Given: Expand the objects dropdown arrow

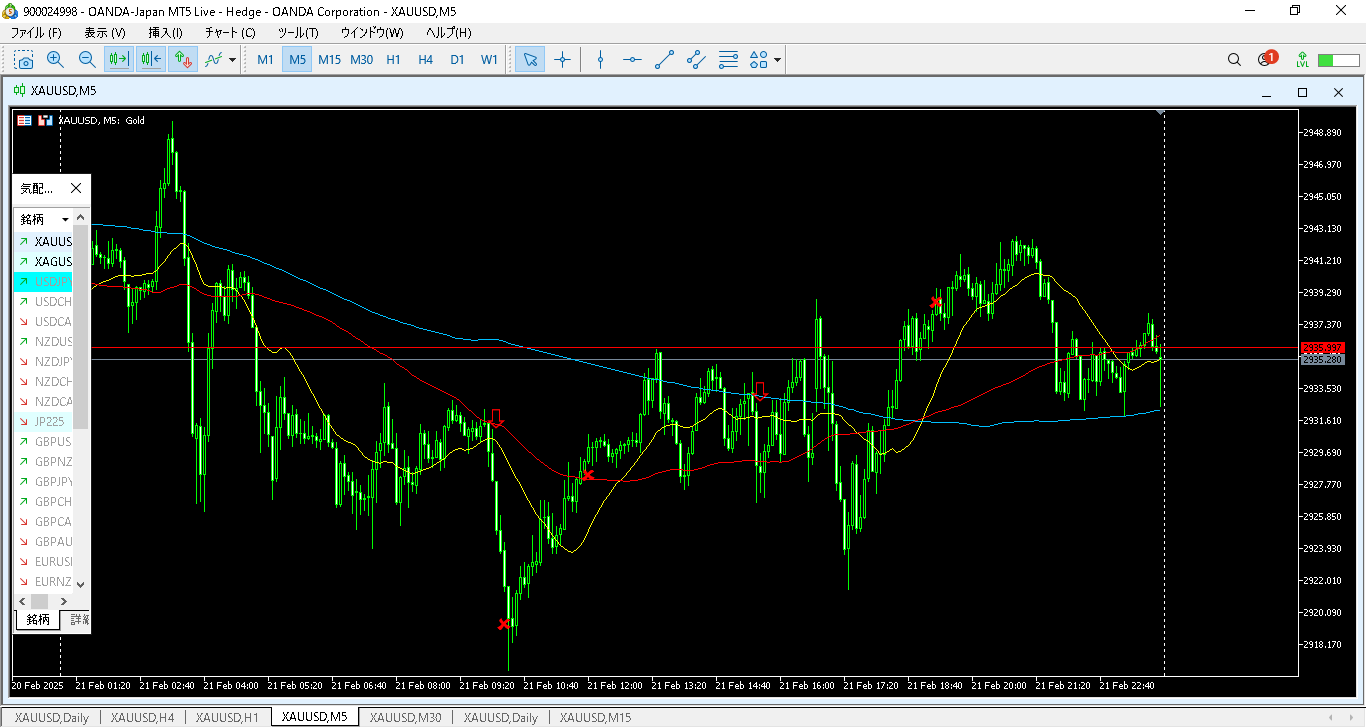Looking at the screenshot, I should (x=777, y=60).
